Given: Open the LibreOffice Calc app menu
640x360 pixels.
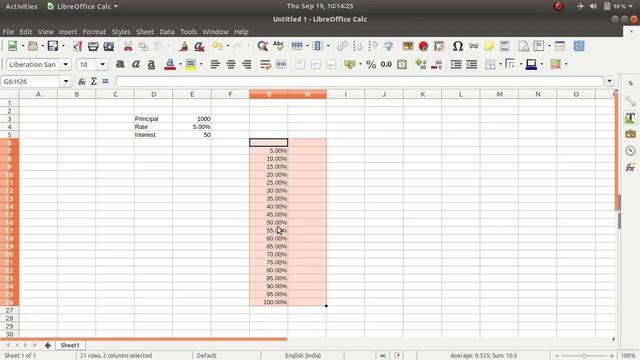Looking at the screenshot, I should click(83, 6).
